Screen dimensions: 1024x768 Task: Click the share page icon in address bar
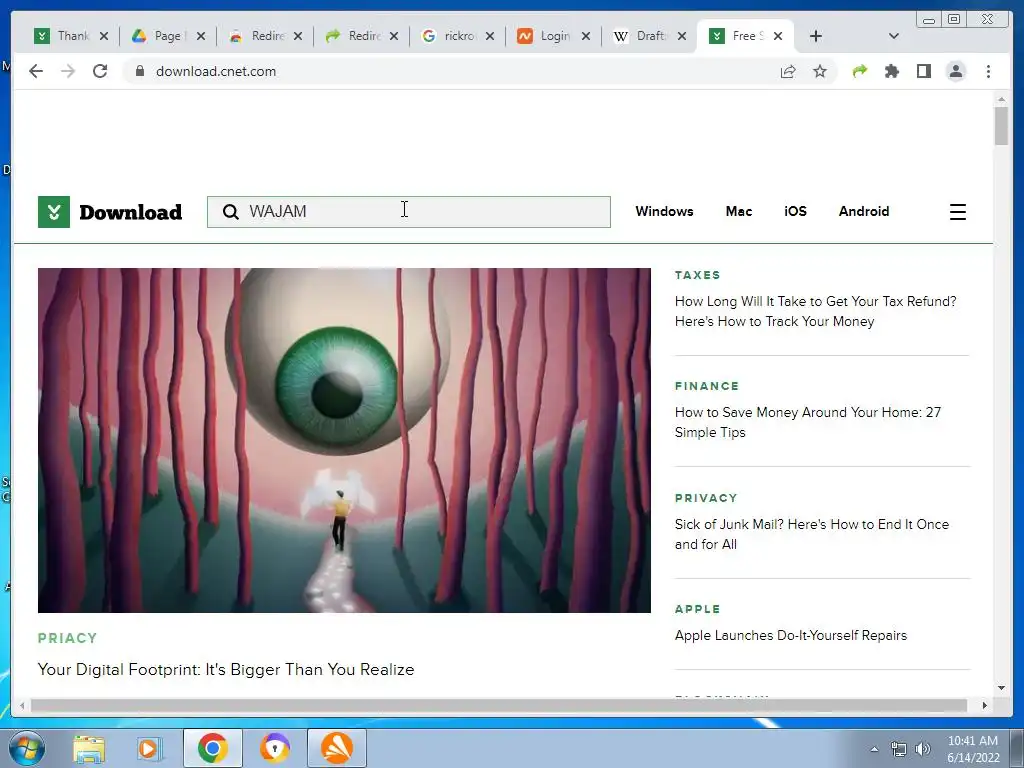pyautogui.click(x=788, y=71)
